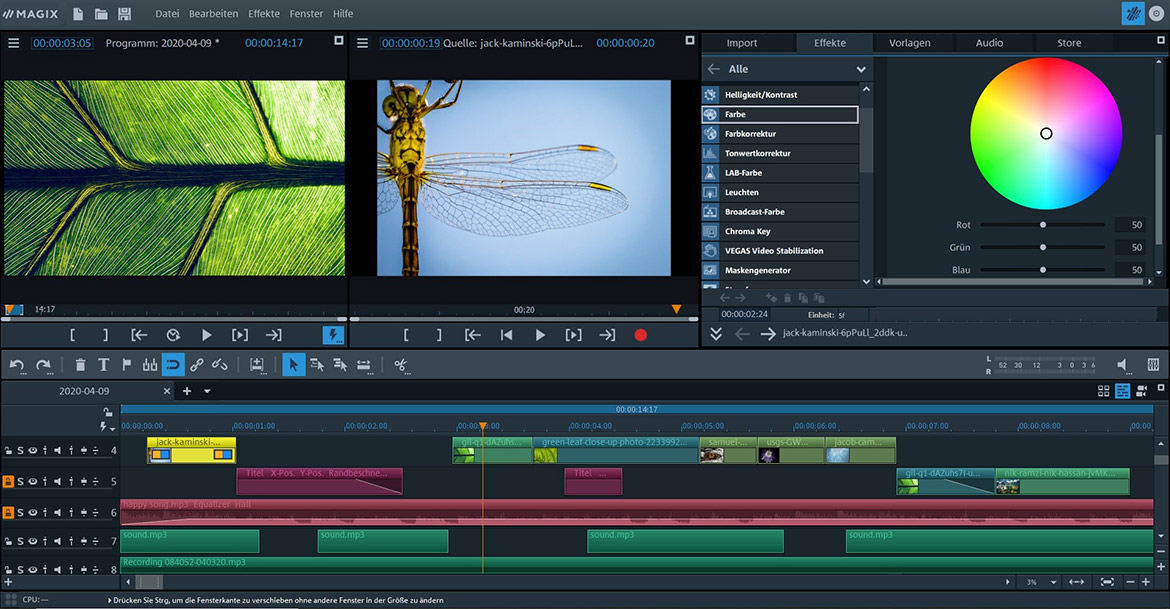The width and height of the screenshot is (1170, 609).
Task: Open the Razor cut tool
Action: (400, 365)
